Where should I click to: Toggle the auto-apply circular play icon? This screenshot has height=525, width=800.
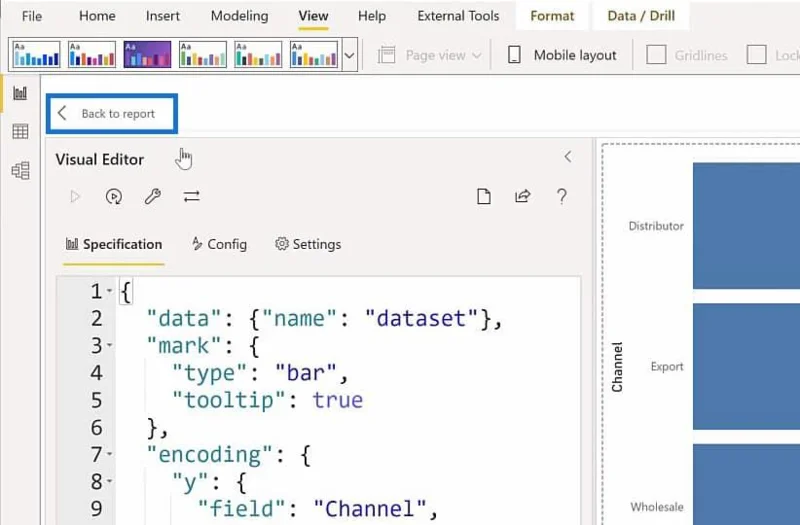(x=114, y=196)
